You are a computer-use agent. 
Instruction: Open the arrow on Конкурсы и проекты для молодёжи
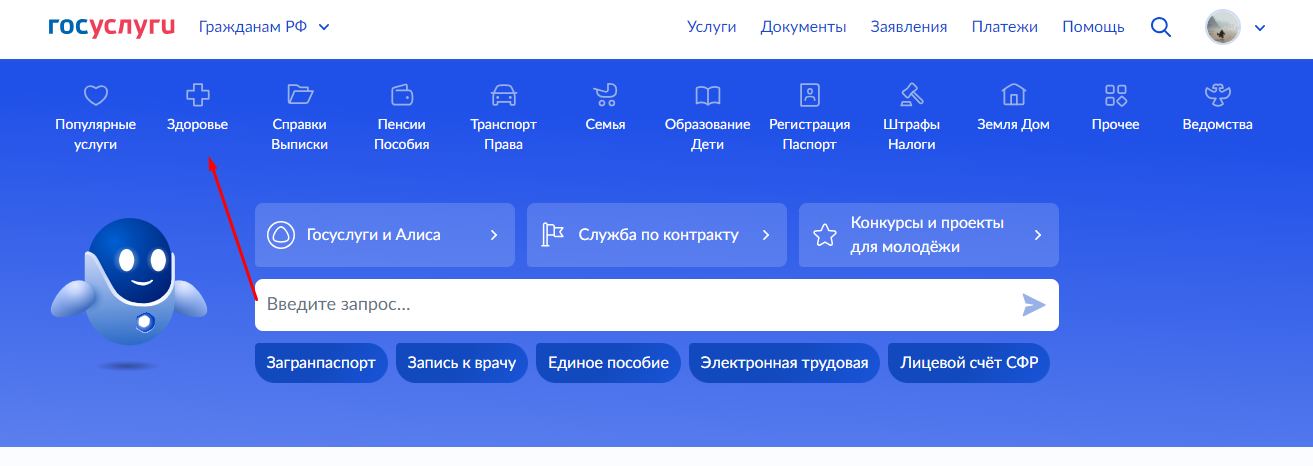click(1038, 235)
